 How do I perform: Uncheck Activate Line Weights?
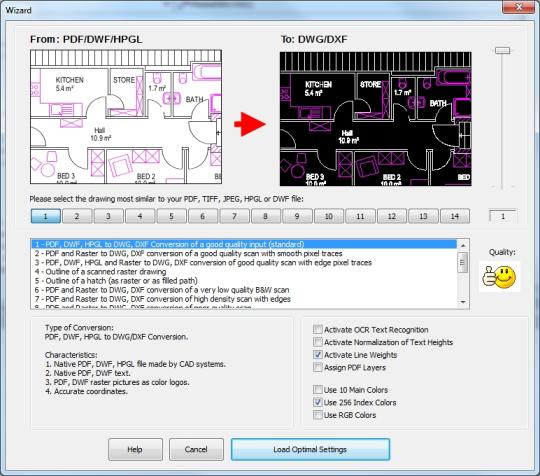tap(318, 355)
